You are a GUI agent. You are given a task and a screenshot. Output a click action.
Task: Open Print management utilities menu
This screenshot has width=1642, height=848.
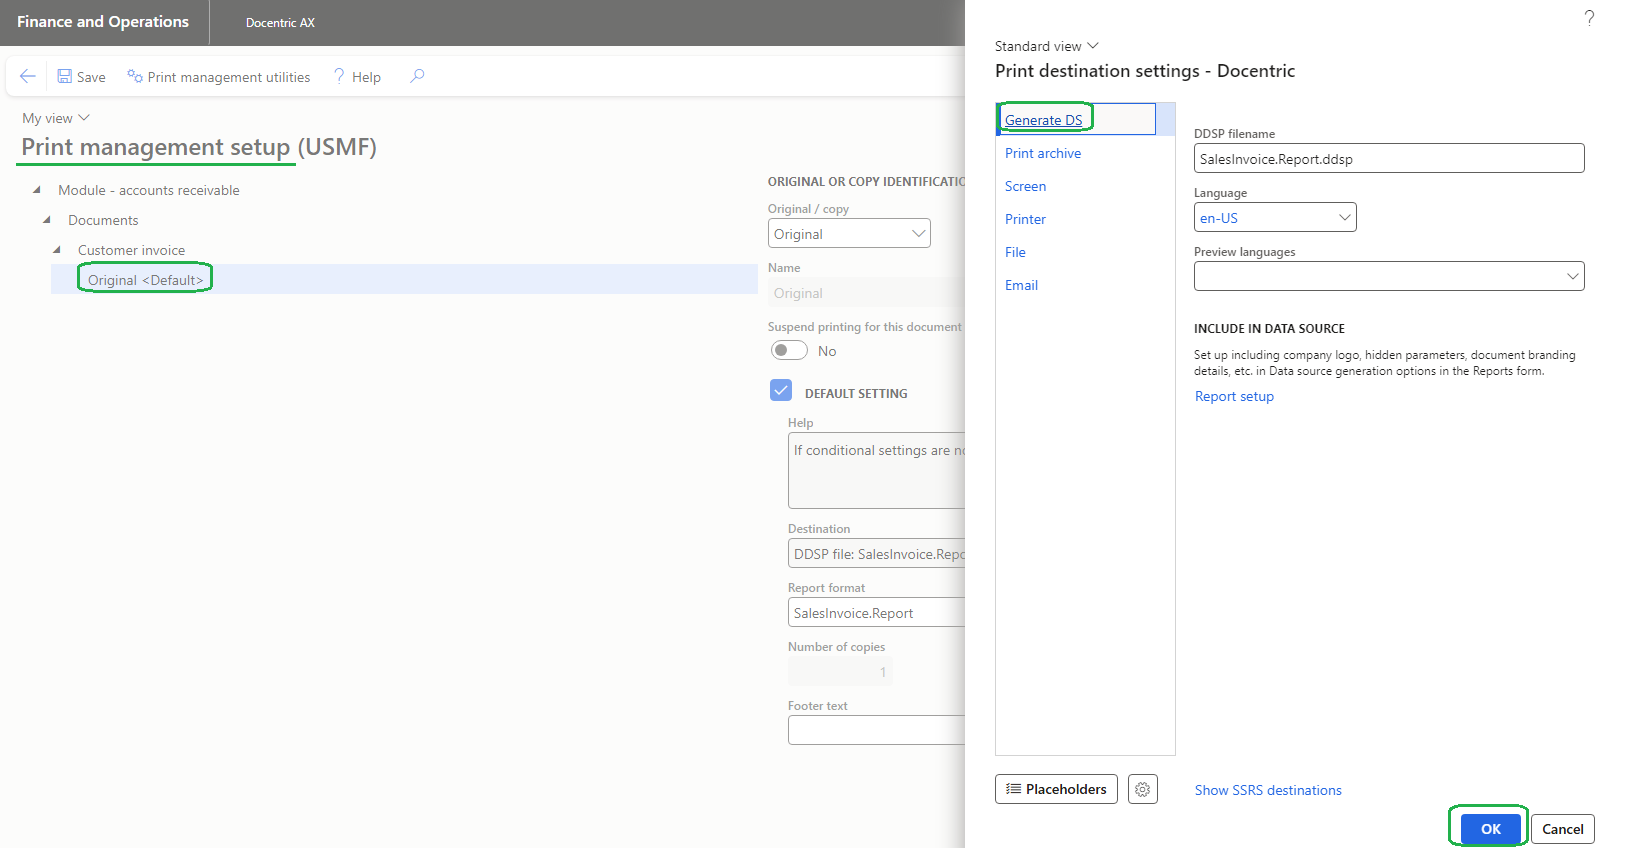coord(218,77)
